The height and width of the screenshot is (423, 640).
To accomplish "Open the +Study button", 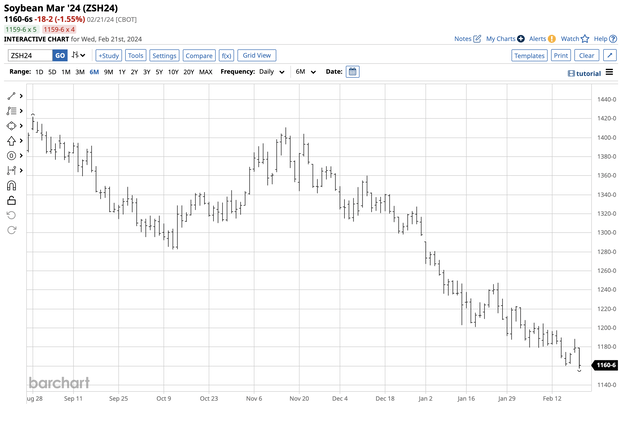I will 109,56.
